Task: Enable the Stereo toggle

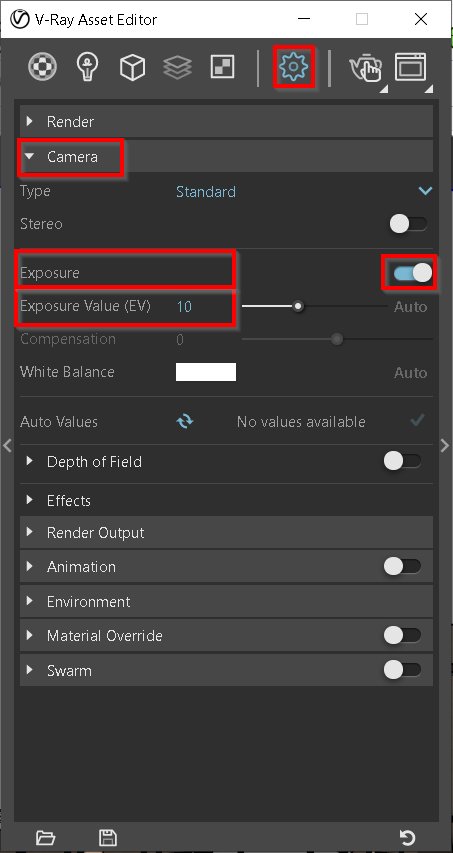Action: [x=408, y=224]
